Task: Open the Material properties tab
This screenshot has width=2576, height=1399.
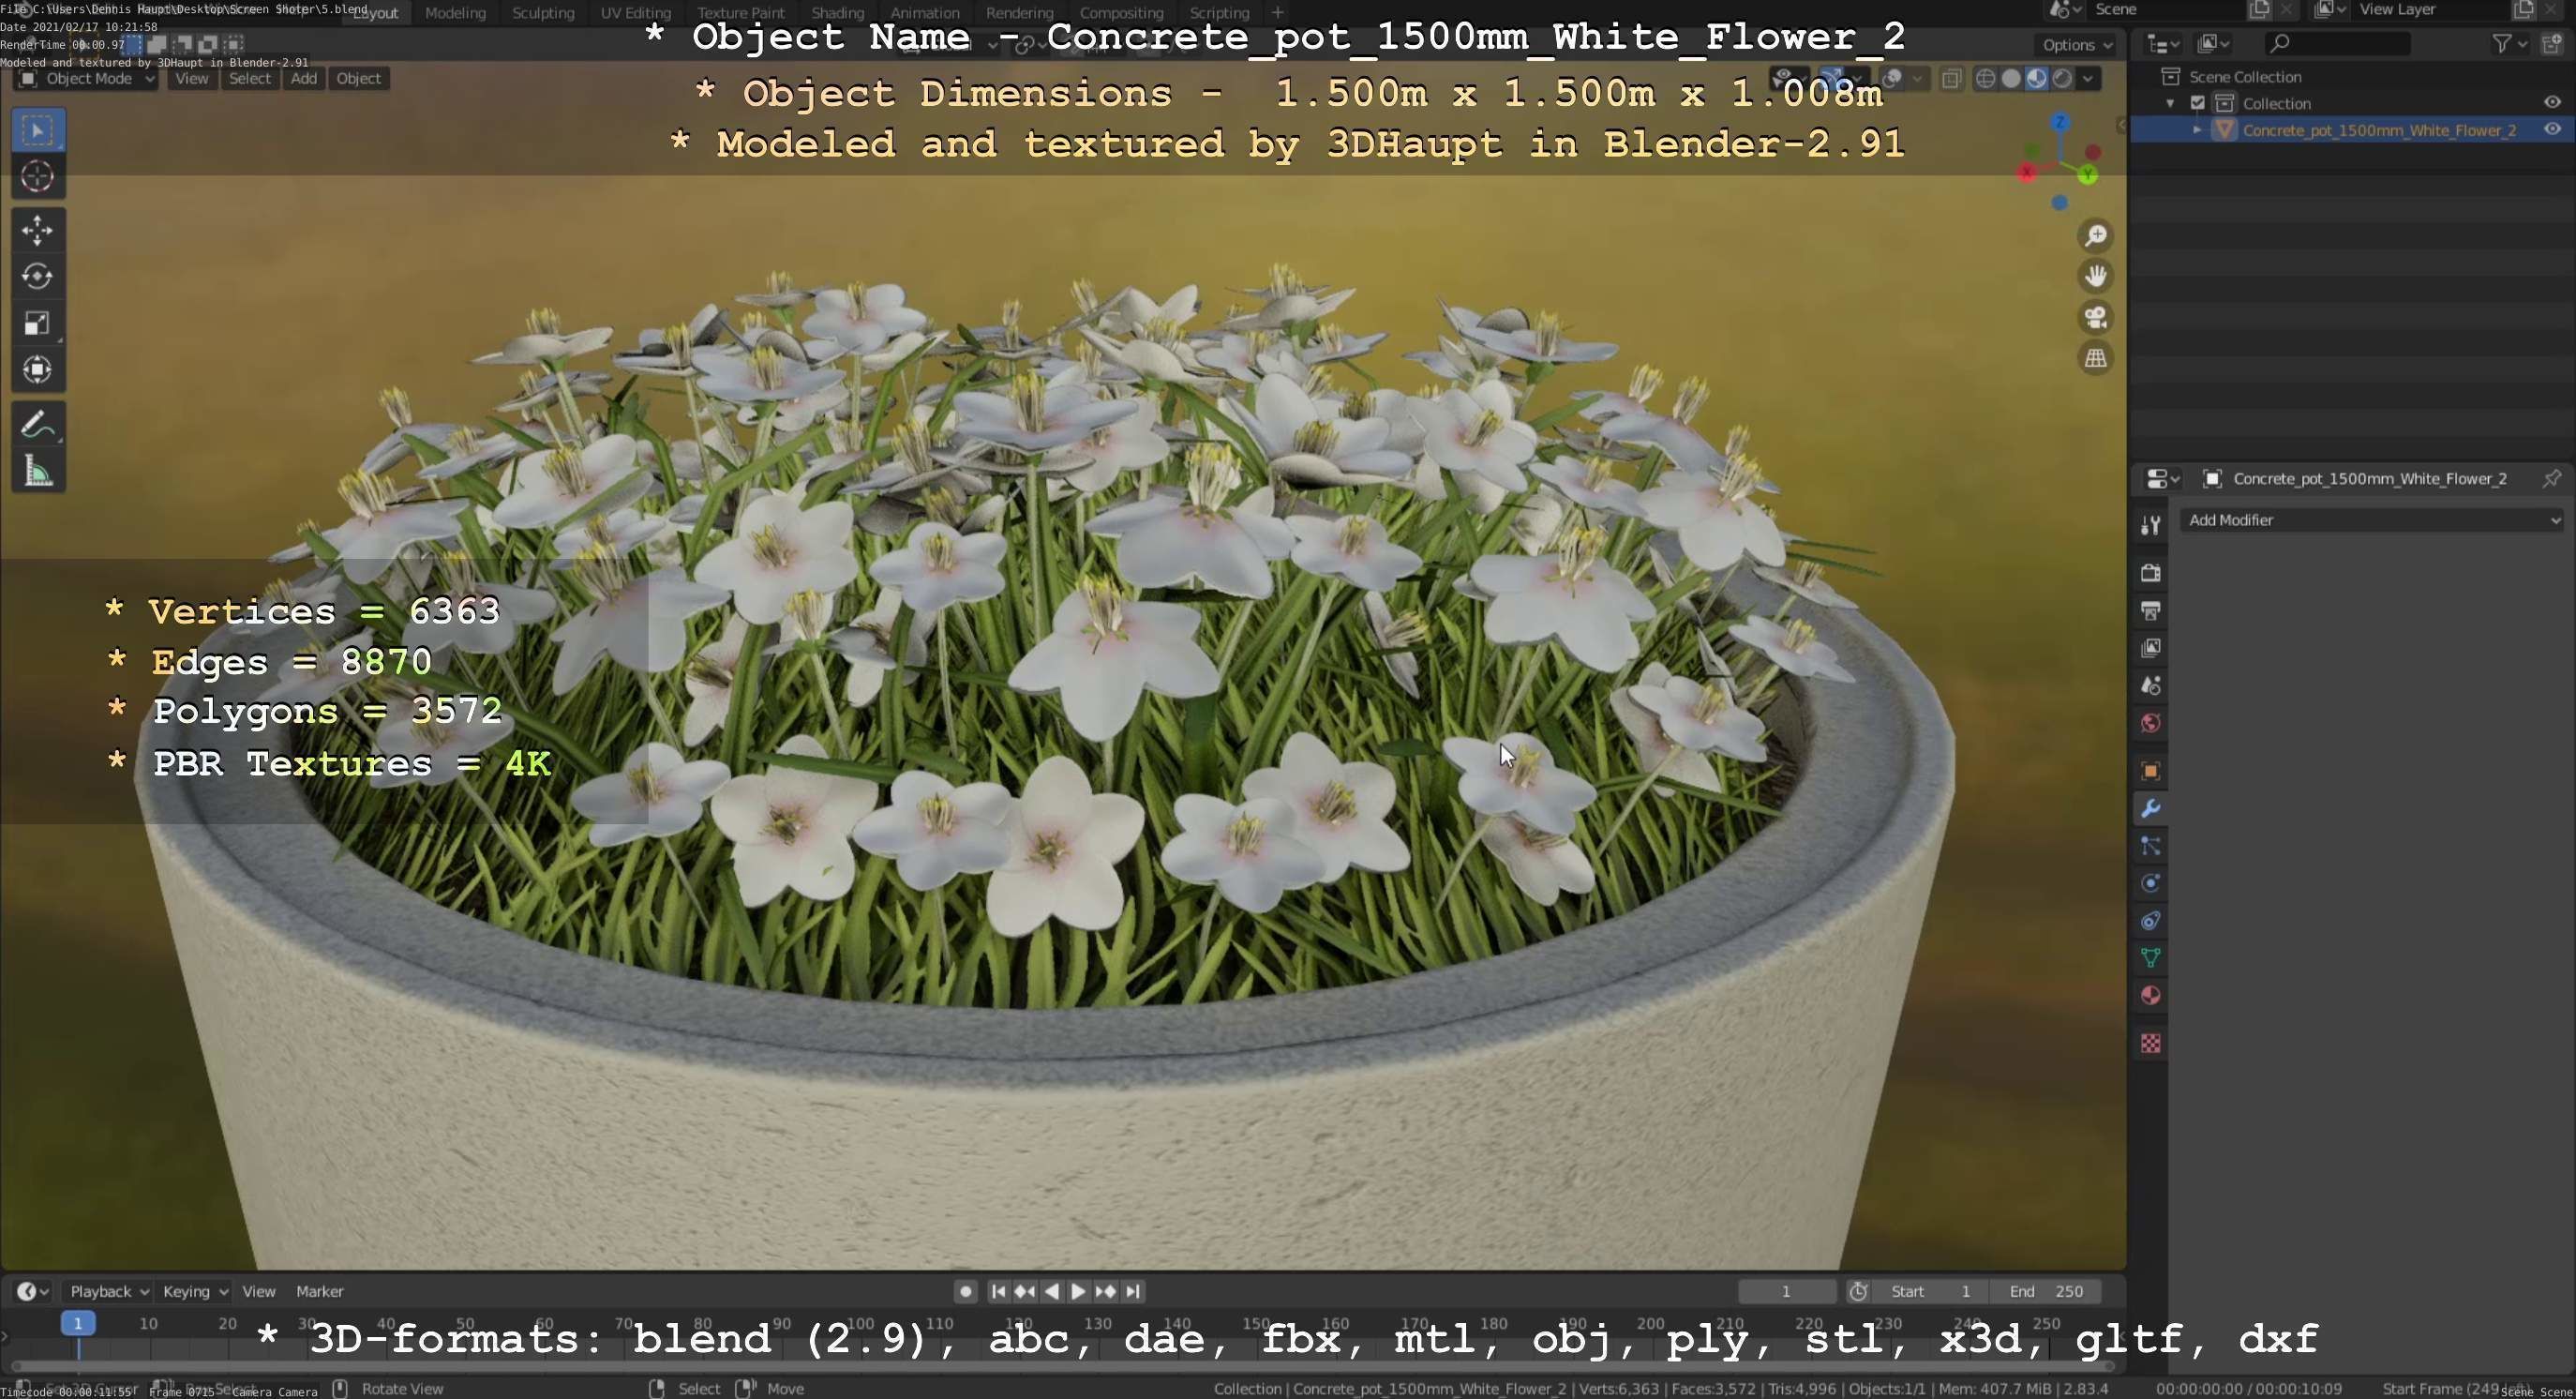Action: click(x=2150, y=996)
